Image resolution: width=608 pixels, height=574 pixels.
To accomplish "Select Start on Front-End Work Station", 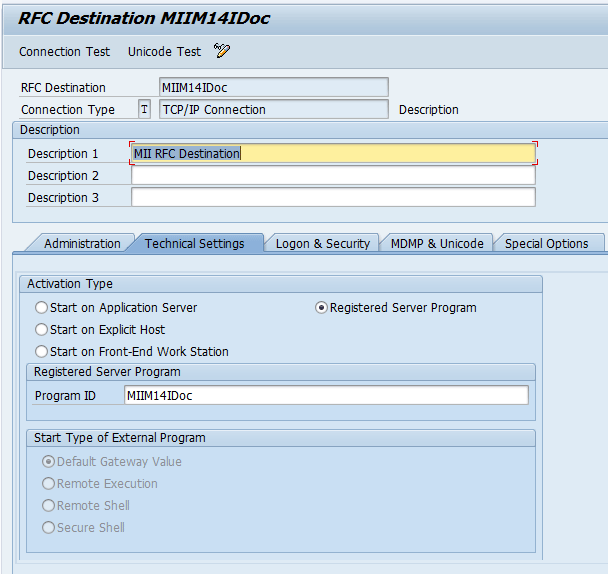I will [42, 352].
